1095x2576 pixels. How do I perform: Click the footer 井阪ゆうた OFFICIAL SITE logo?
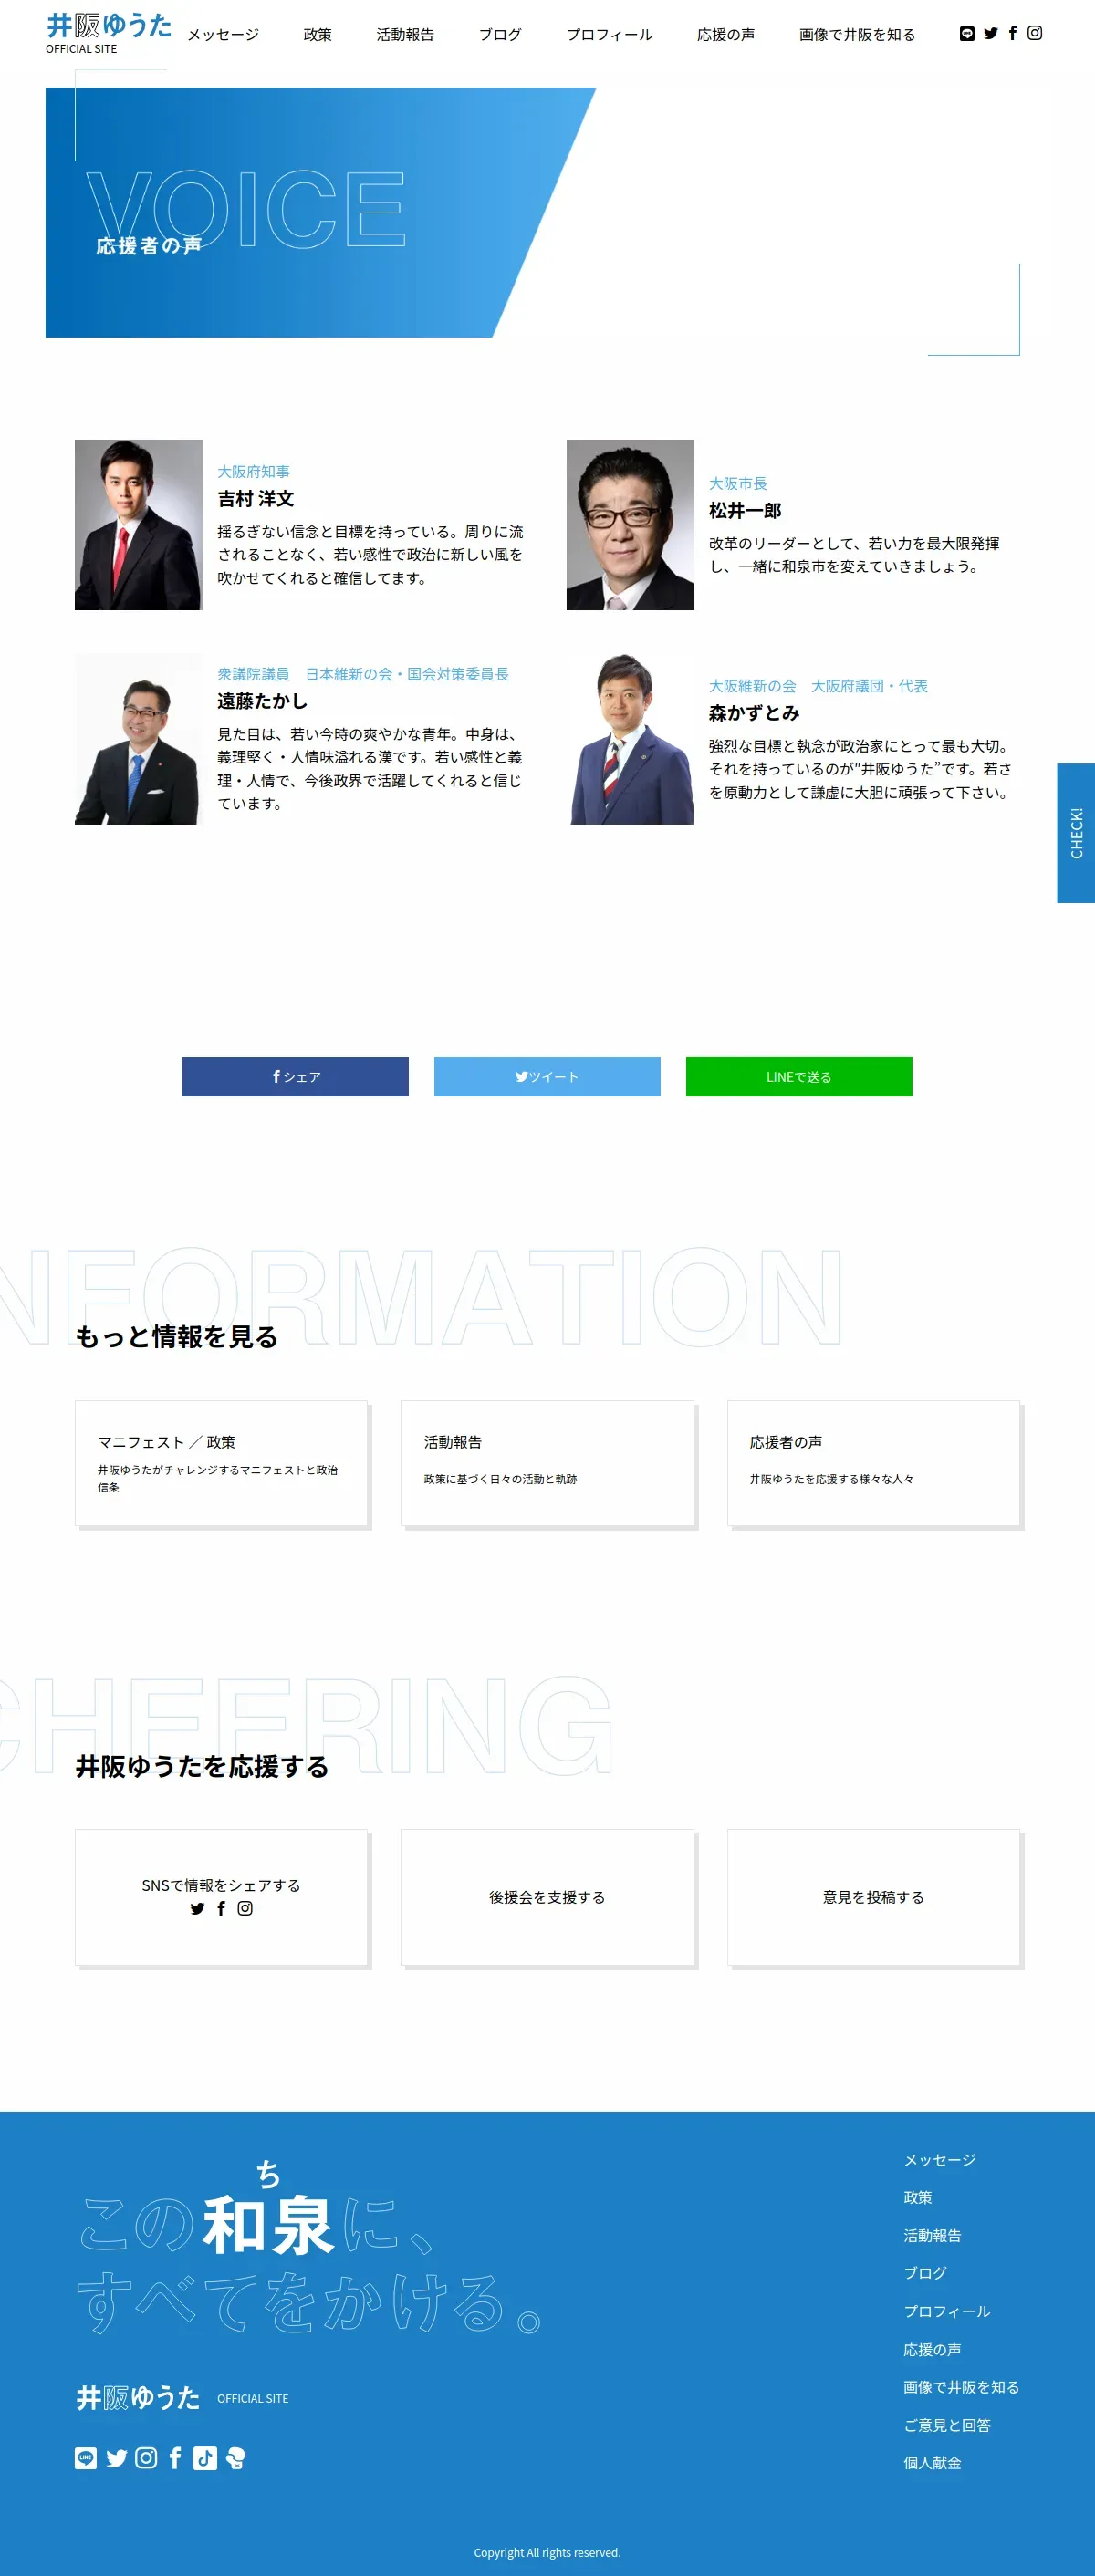pyautogui.click(x=182, y=2398)
